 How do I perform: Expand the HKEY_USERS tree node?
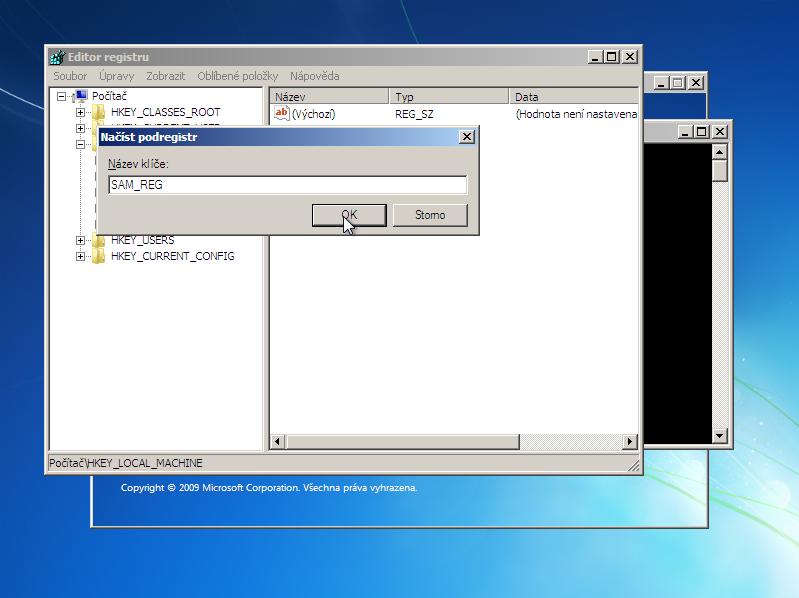click(x=81, y=240)
